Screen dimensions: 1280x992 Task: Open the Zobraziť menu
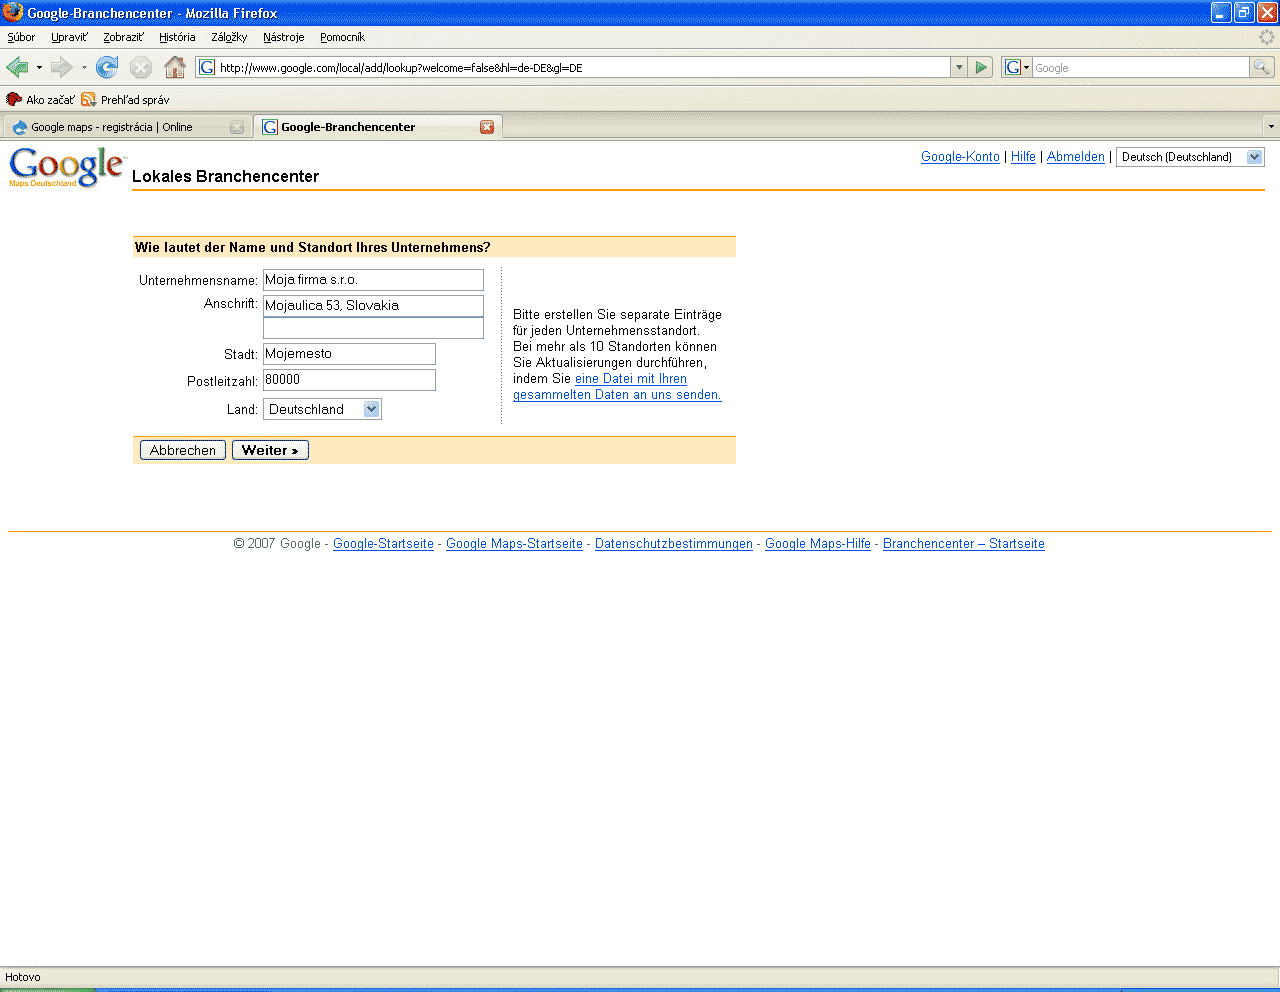123,37
